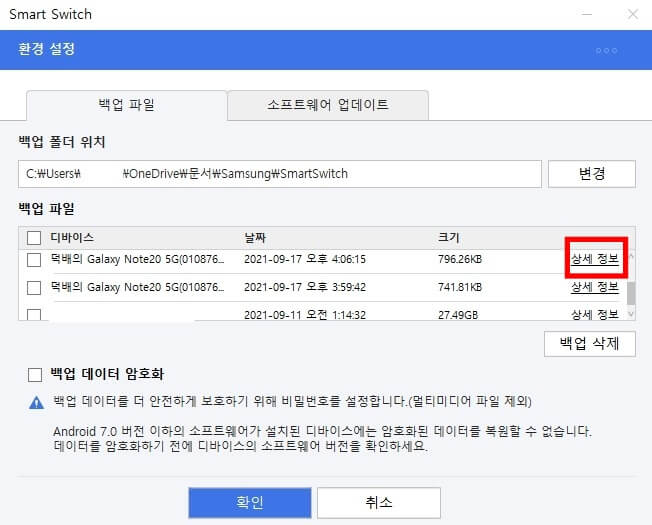The image size is (652, 525).
Task: Click the date 2021-09-11 오전 1:14:32
Action: (305, 315)
